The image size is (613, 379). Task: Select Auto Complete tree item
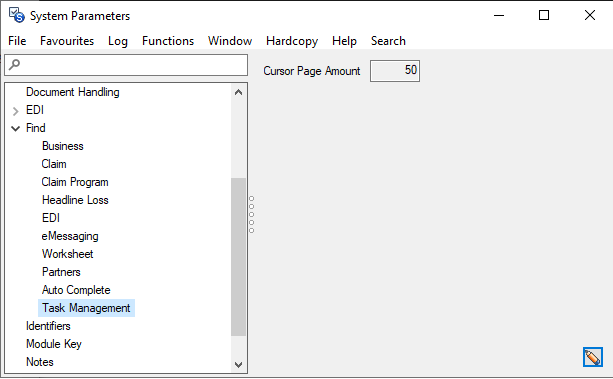tap(76, 290)
